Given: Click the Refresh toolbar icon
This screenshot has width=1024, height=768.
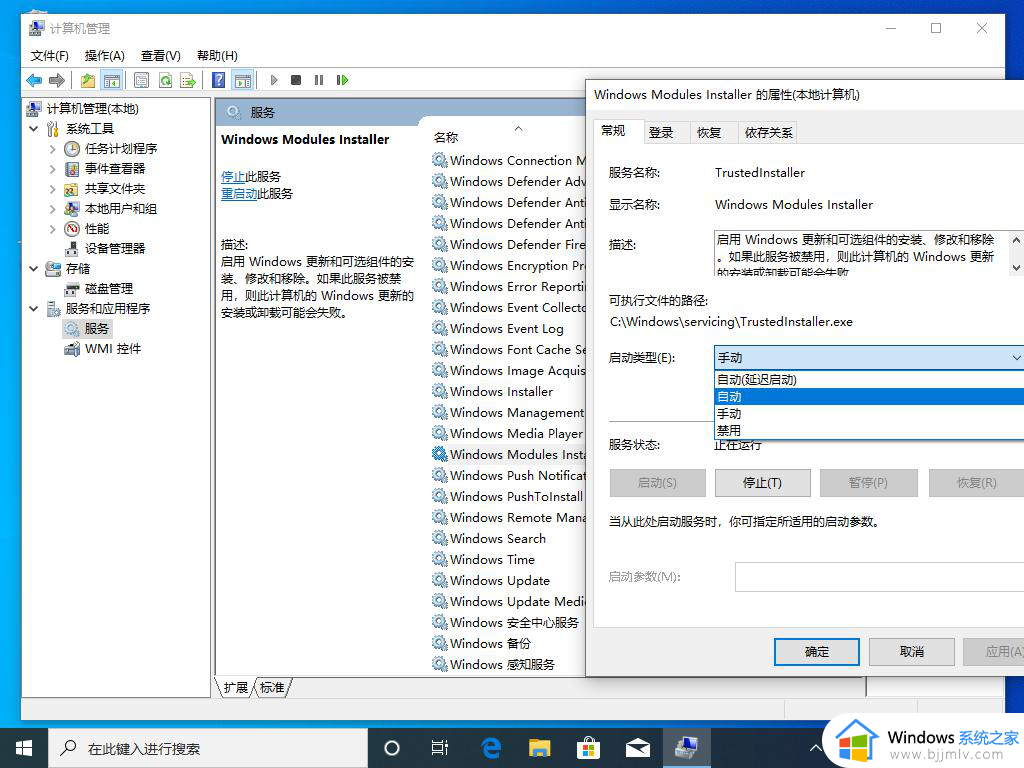Looking at the screenshot, I should click(165, 80).
